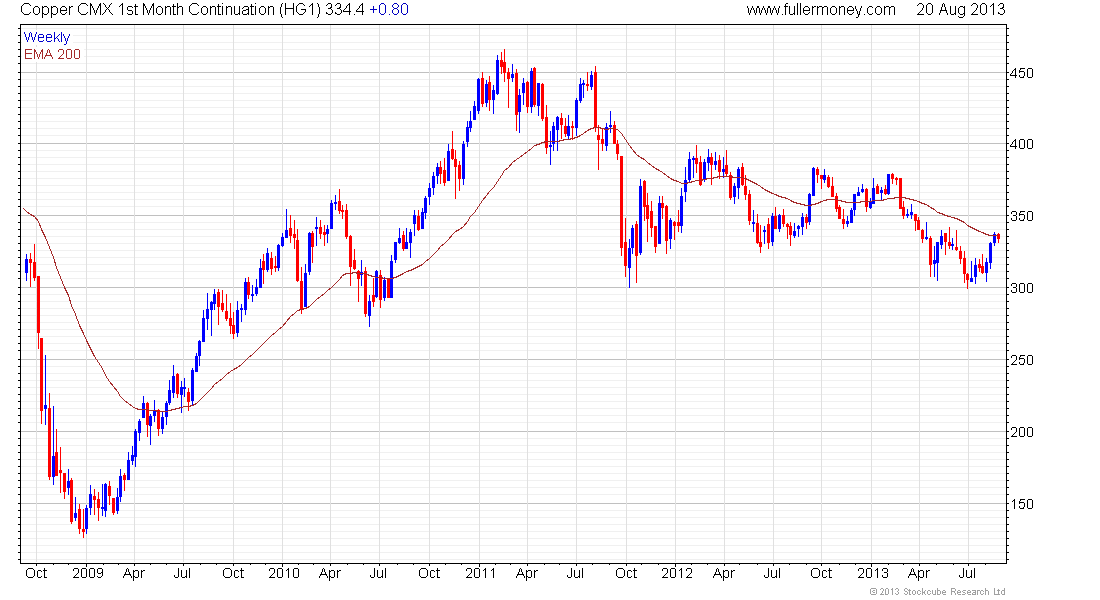The image size is (1100, 600).
Task: Select the 'Weekly' interval label
Action: click(47, 37)
